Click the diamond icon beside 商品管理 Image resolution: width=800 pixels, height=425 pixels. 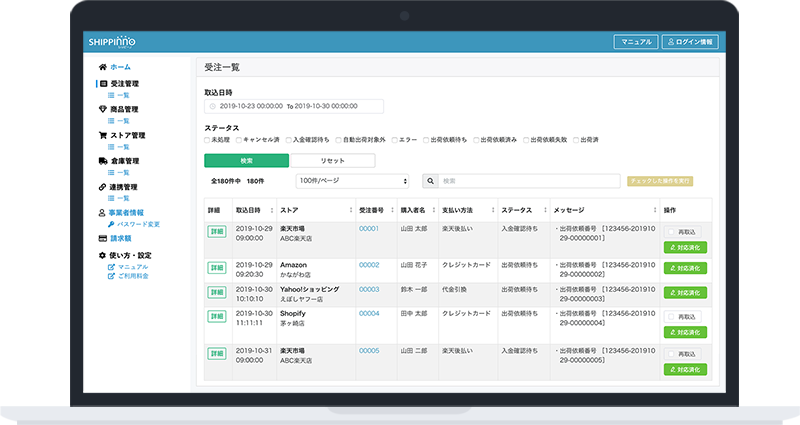pos(103,109)
